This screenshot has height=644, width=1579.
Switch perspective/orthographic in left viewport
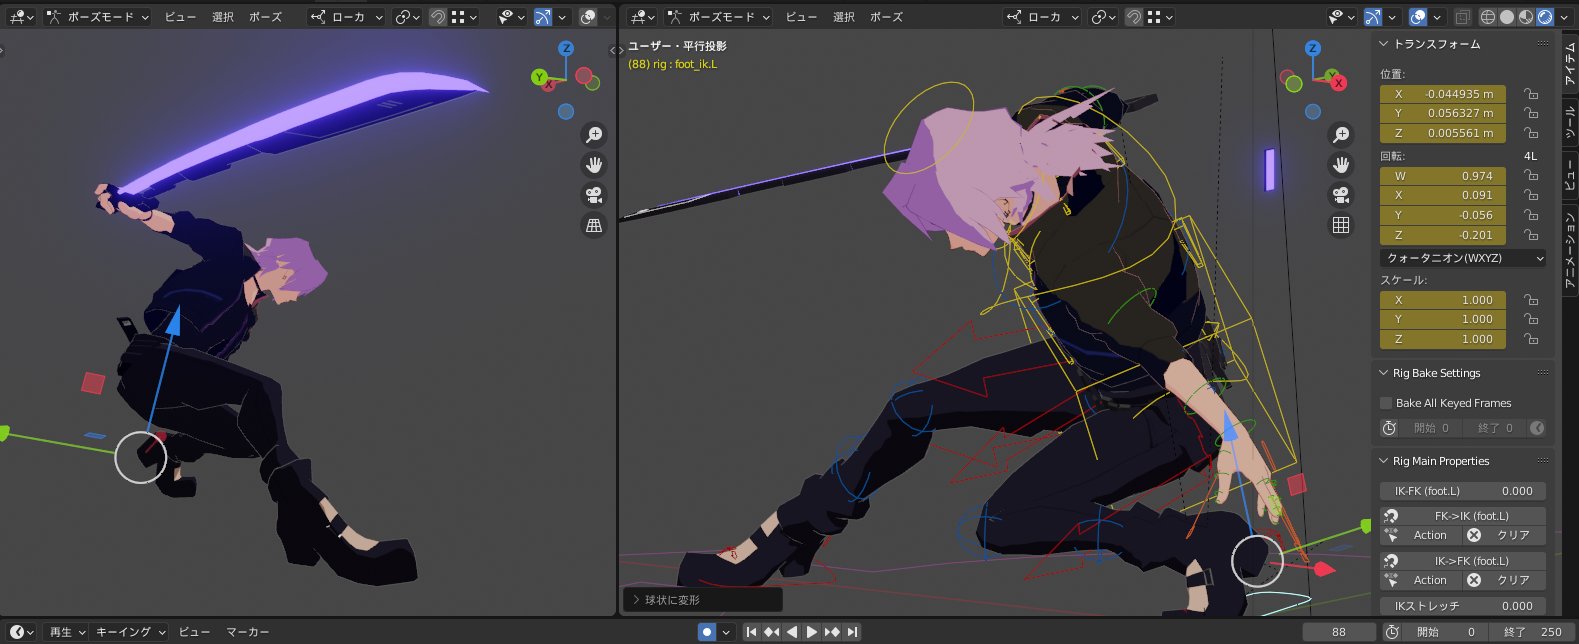click(x=594, y=225)
